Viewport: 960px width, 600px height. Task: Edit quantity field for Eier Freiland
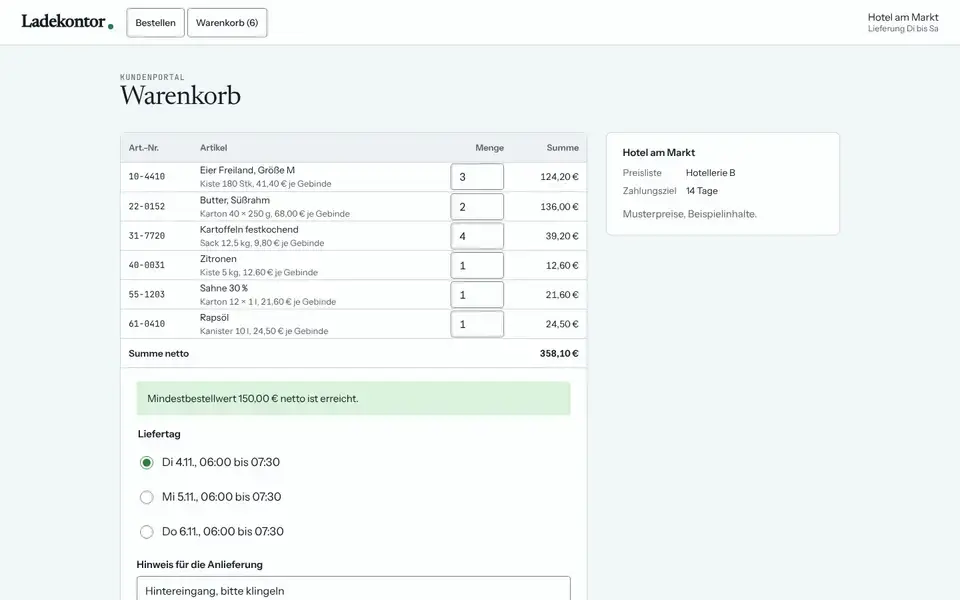477,177
